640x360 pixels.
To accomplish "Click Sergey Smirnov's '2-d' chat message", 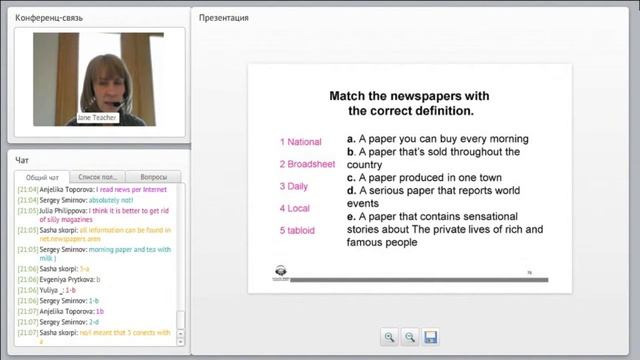I will tap(58, 322).
